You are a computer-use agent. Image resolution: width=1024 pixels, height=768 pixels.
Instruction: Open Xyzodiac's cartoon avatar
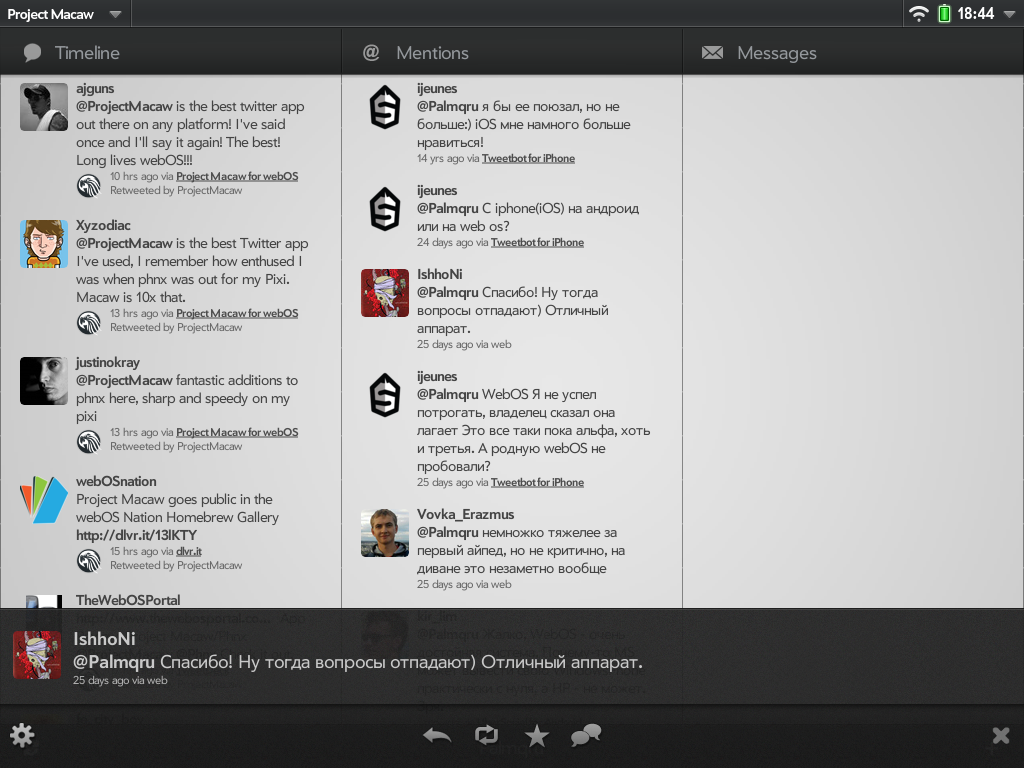(44, 244)
